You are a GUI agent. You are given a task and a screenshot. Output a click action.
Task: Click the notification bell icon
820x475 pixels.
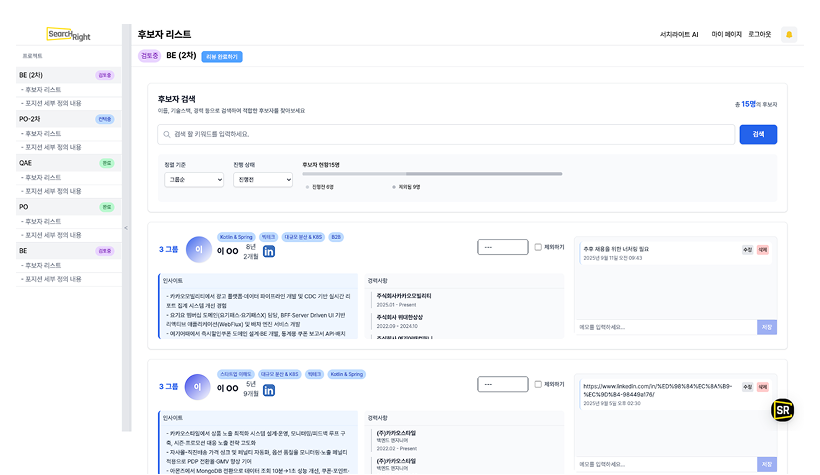click(789, 34)
